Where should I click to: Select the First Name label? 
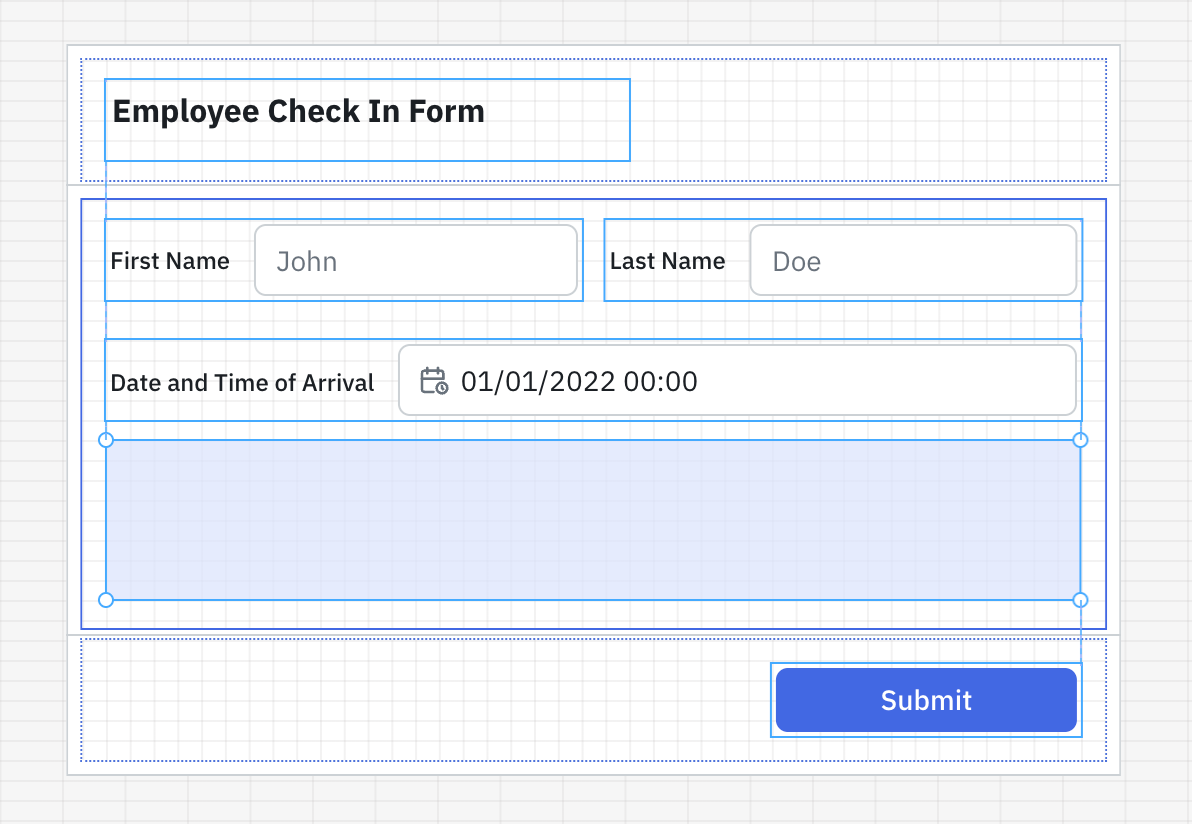[170, 261]
